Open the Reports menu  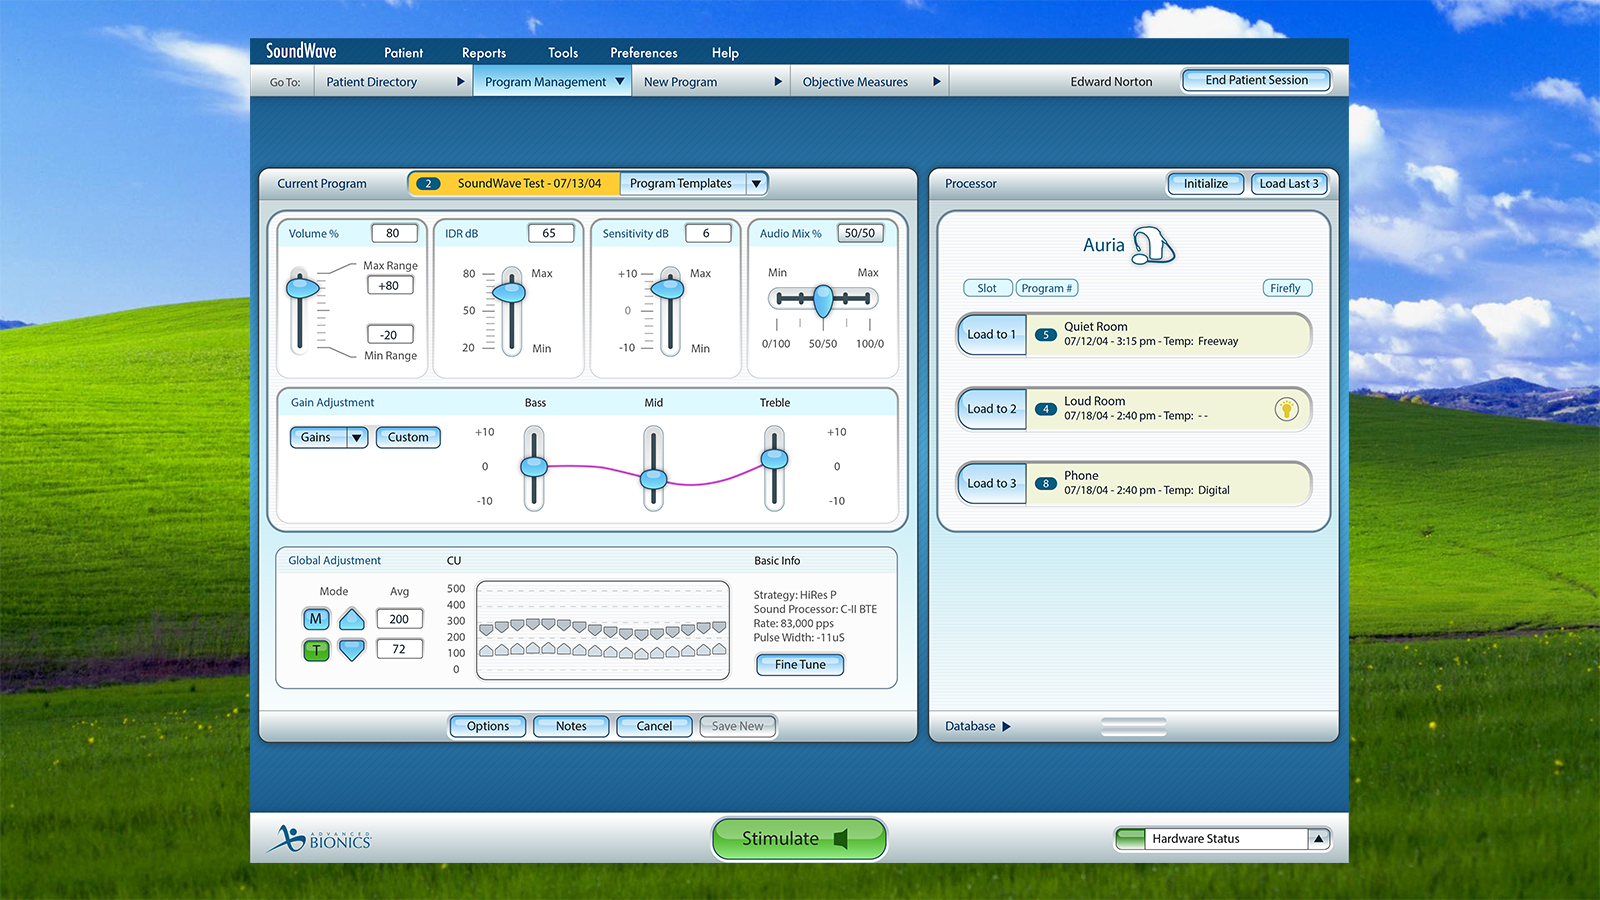[x=484, y=53]
